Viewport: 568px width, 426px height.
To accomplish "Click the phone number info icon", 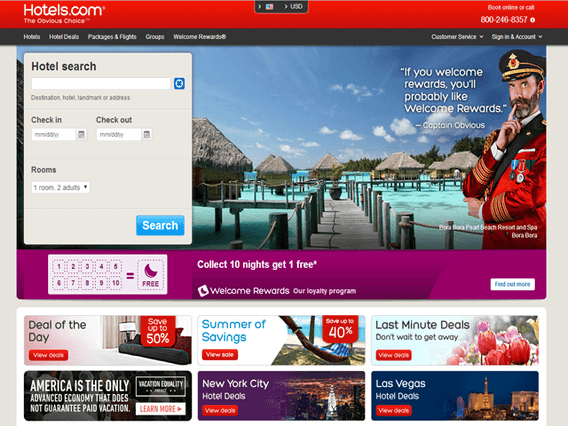I will point(532,20).
